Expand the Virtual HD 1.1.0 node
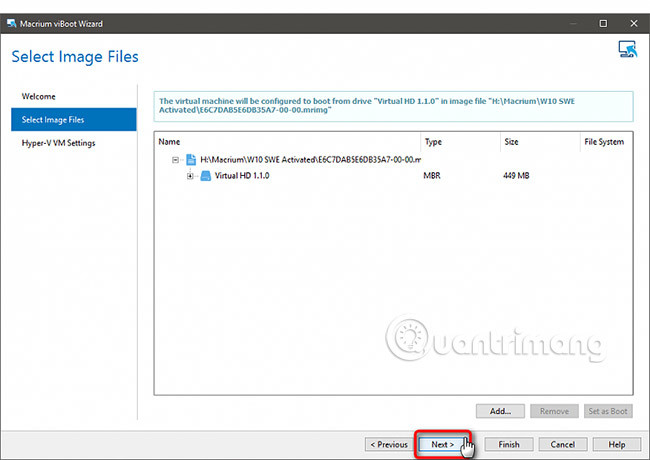 tap(190, 176)
